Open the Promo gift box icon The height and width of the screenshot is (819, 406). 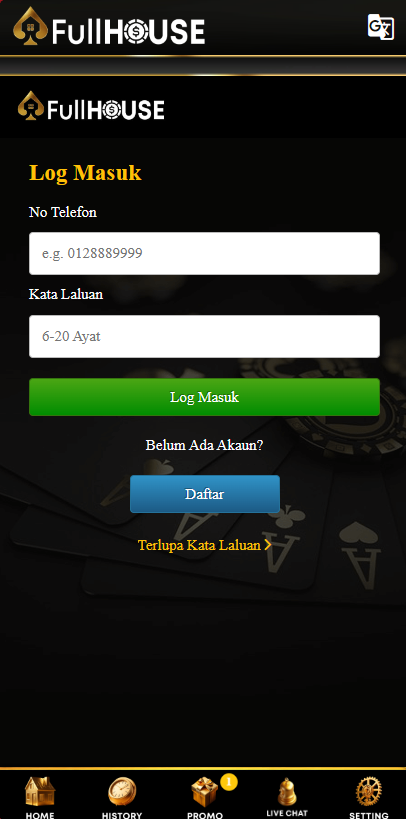pyautogui.click(x=204, y=792)
